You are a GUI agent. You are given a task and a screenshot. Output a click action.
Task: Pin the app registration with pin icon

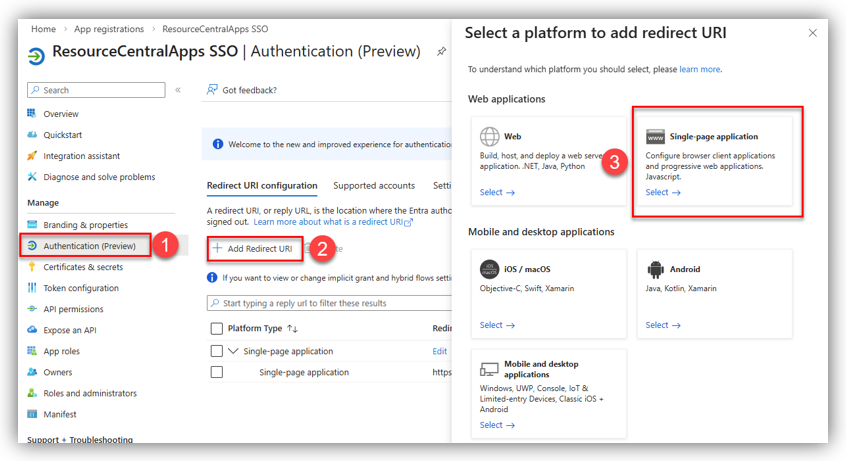click(442, 51)
